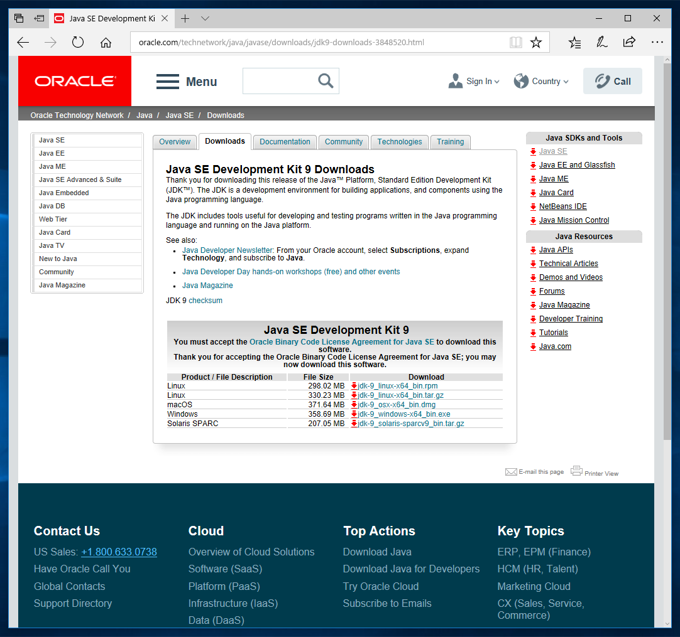The image size is (680, 637).
Task: Select Java SE Advanced & Suite sidebar item
Action: pyautogui.click(x=87, y=180)
